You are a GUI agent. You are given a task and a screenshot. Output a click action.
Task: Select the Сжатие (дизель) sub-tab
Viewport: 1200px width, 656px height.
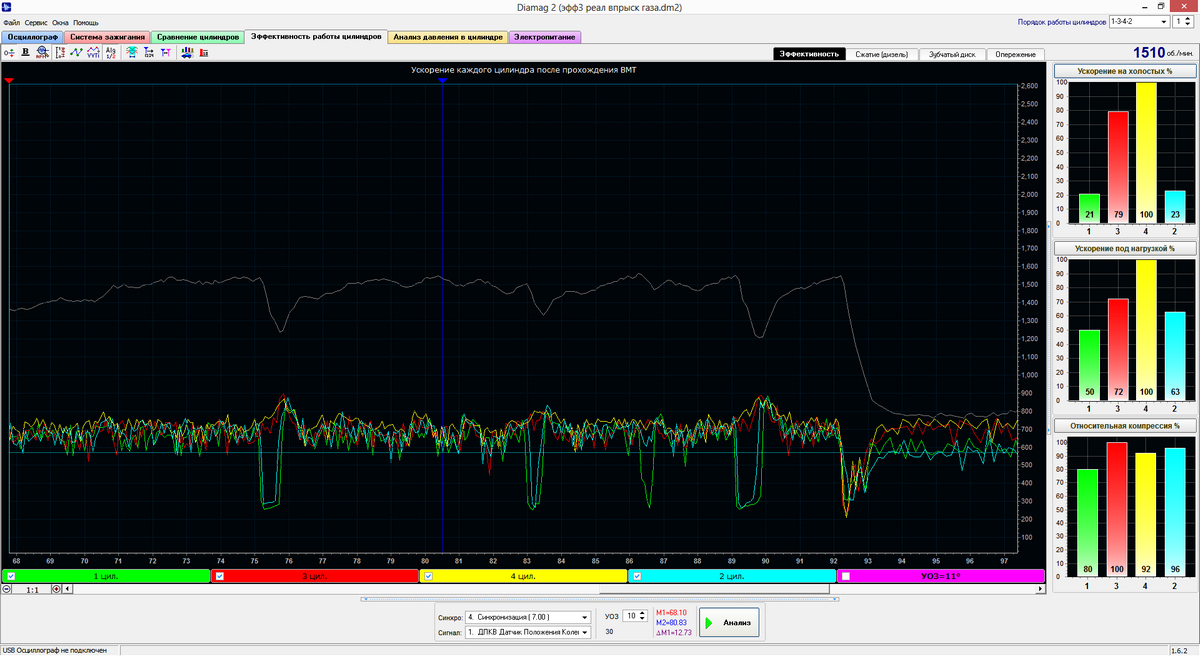(x=881, y=54)
